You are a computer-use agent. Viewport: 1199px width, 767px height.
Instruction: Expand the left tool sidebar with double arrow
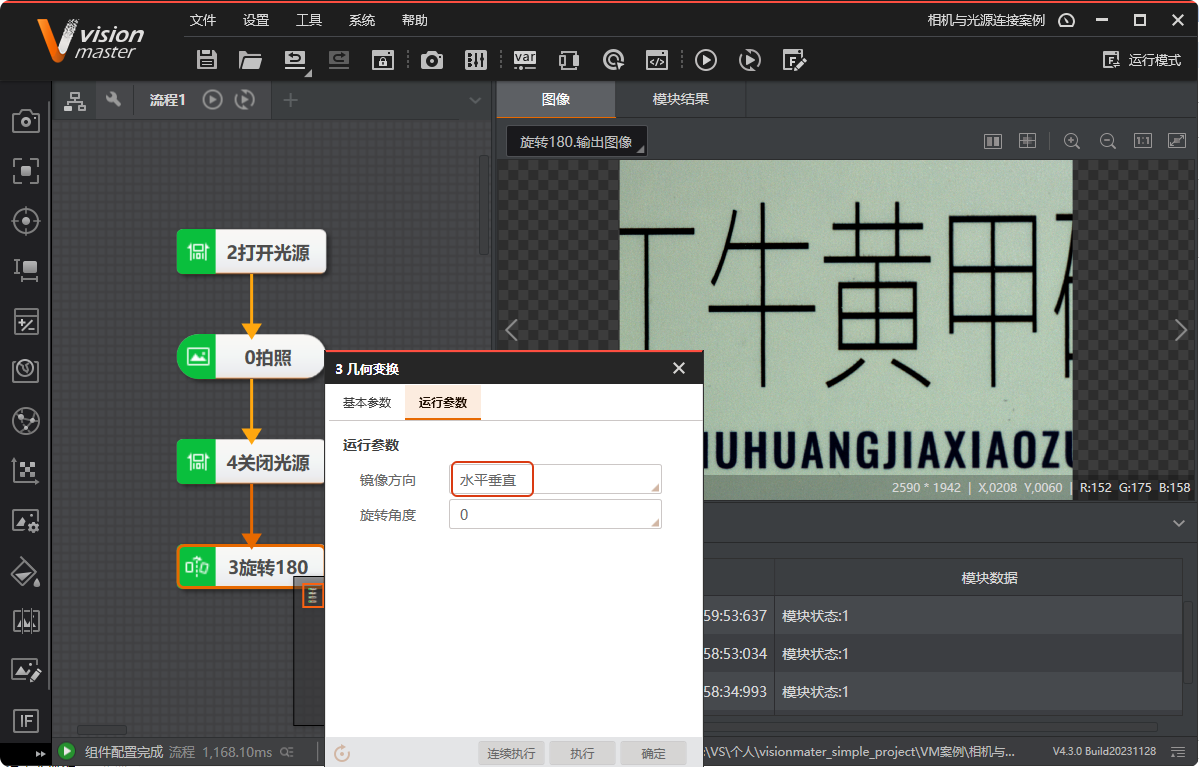point(40,754)
